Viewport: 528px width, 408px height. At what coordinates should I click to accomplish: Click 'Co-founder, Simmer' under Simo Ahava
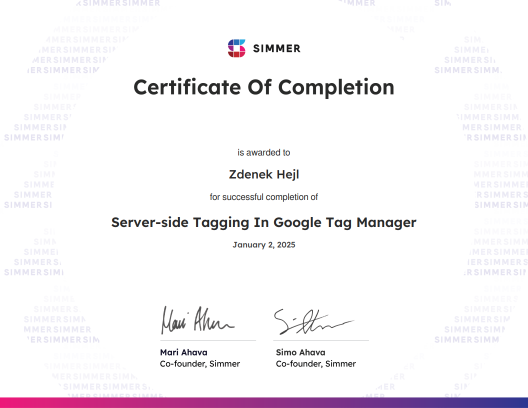pos(316,364)
